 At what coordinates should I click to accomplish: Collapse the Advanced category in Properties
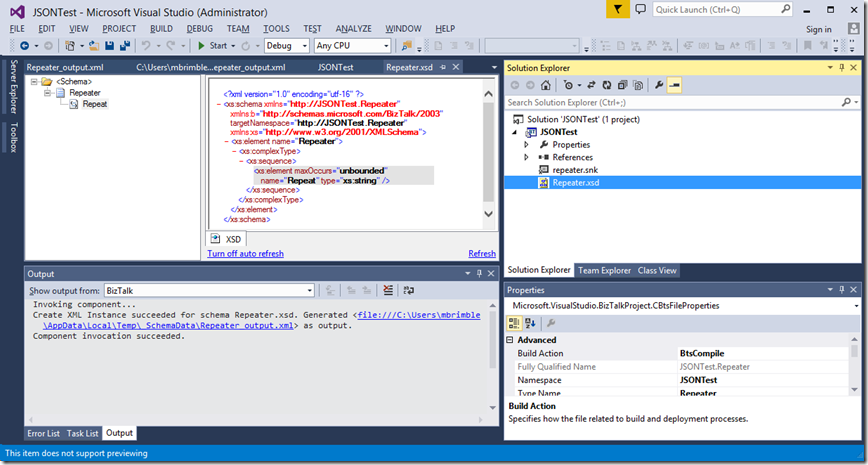coord(510,340)
